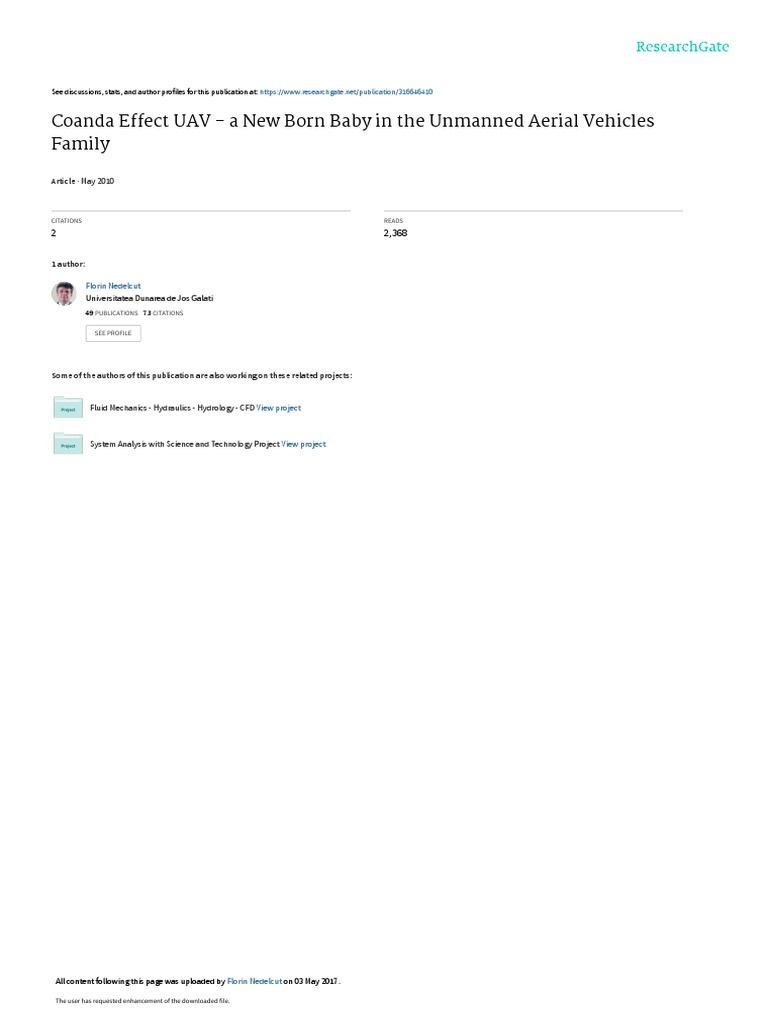This screenshot has height=1024, width=768.
Task: Click the Fluid Mechanics - Hydraulics project title
Action: point(172,408)
